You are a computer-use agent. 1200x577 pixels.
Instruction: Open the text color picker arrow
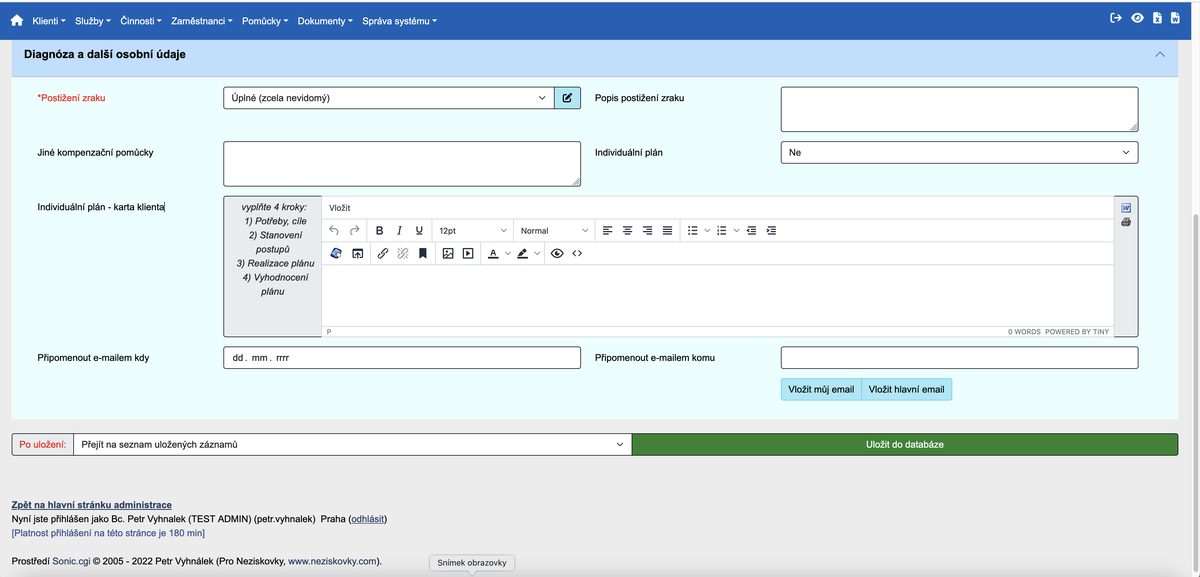507,254
